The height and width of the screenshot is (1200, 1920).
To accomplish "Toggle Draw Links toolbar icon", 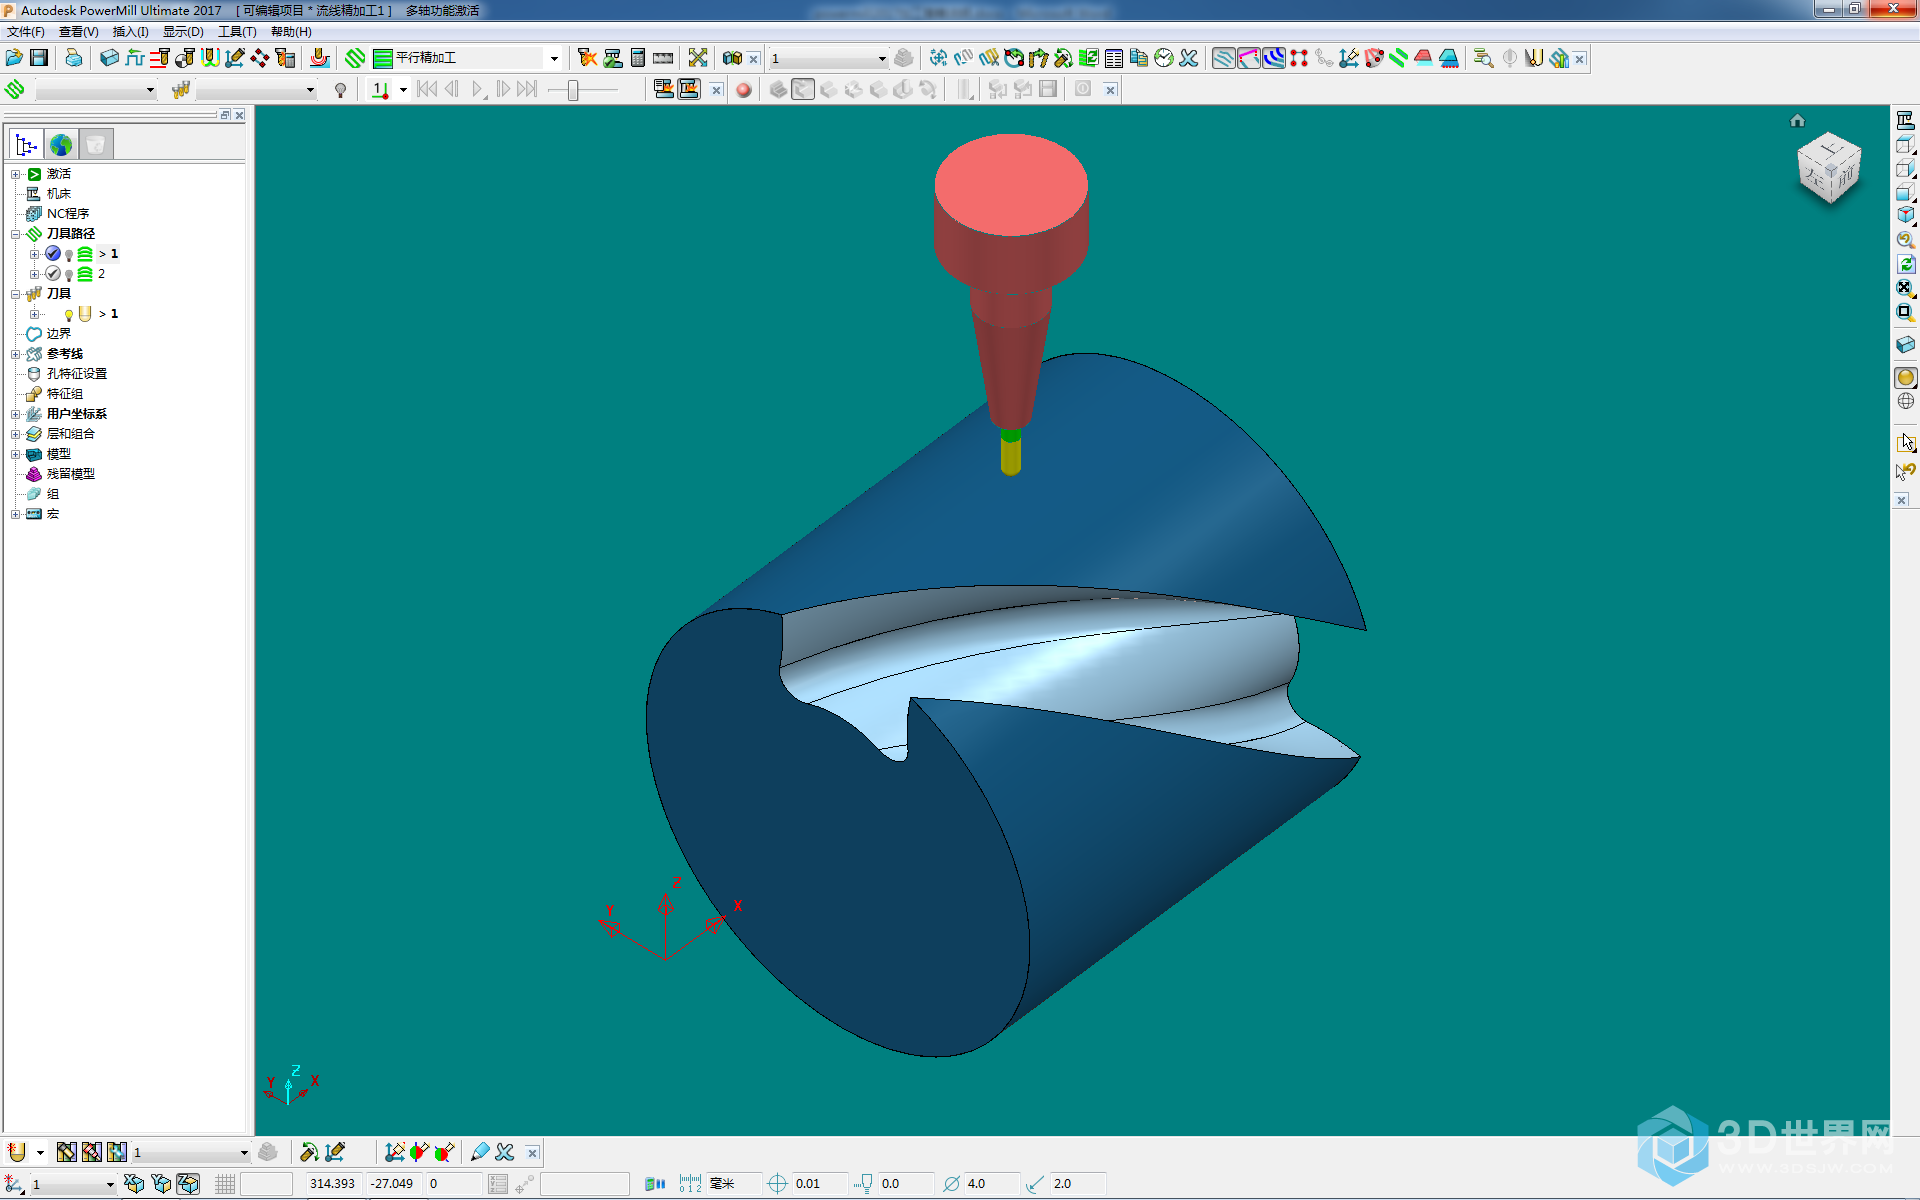I will click(1249, 58).
